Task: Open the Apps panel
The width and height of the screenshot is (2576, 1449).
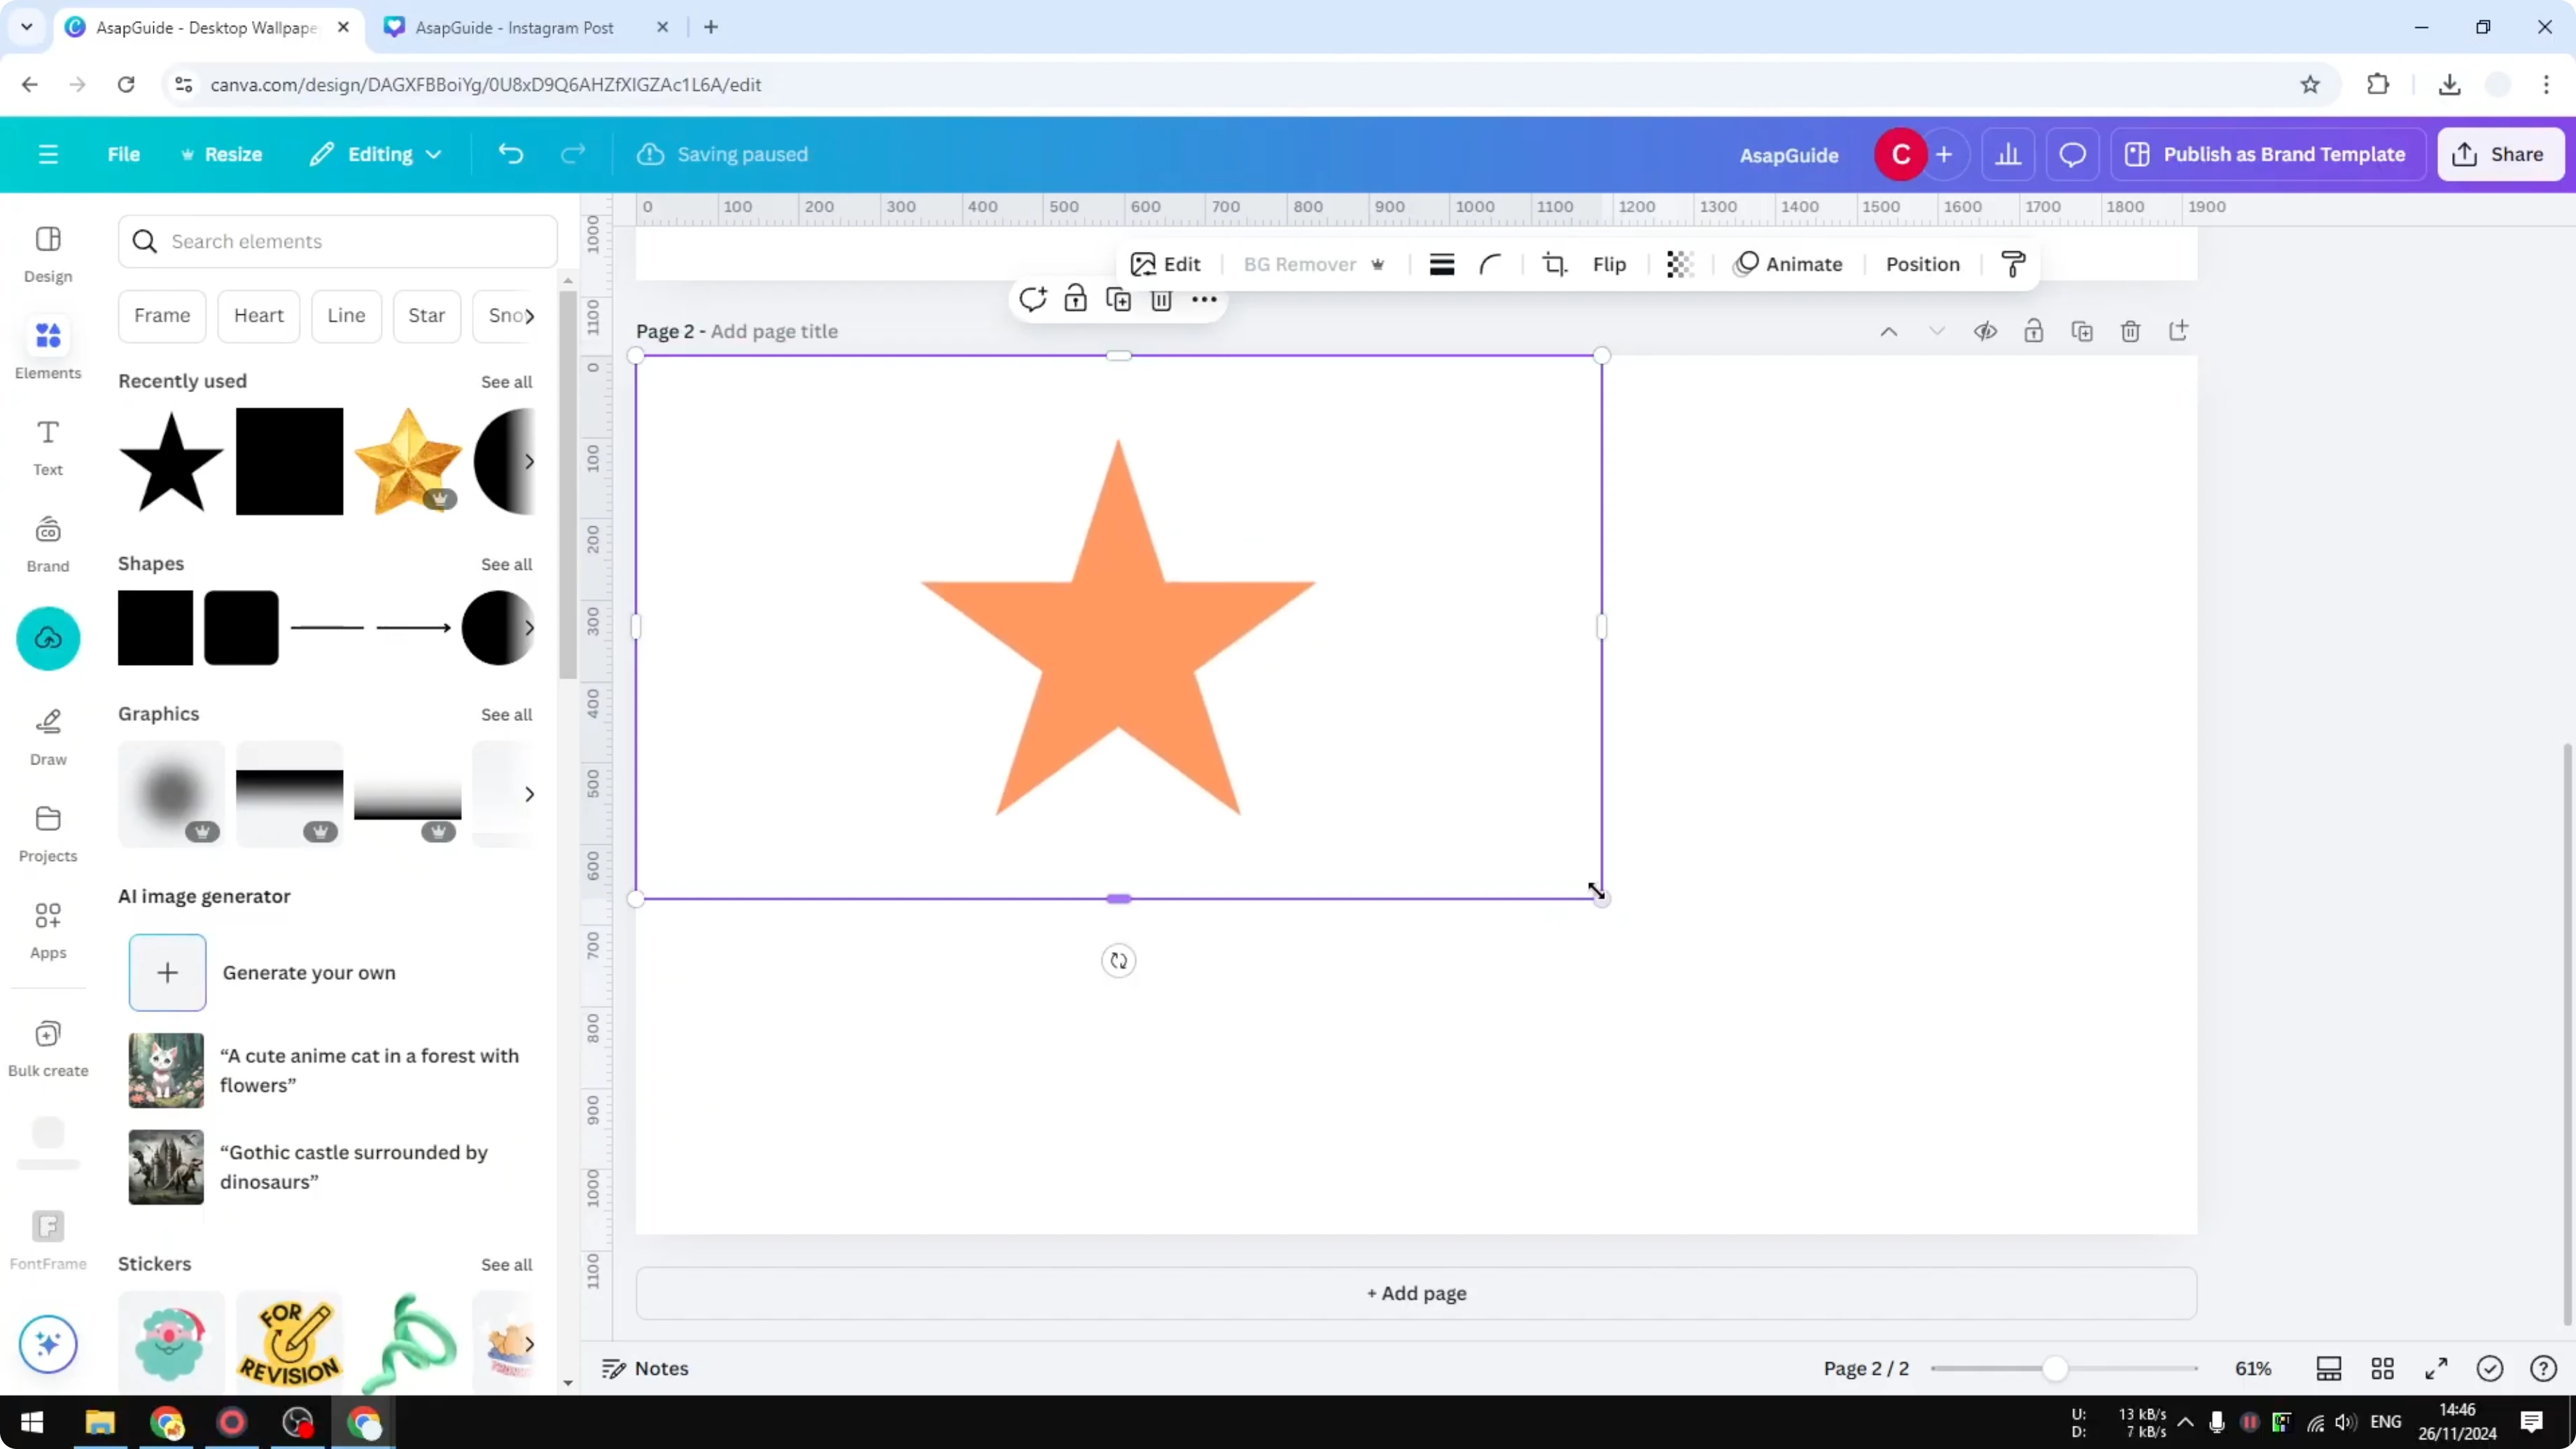Action: pos(47,929)
